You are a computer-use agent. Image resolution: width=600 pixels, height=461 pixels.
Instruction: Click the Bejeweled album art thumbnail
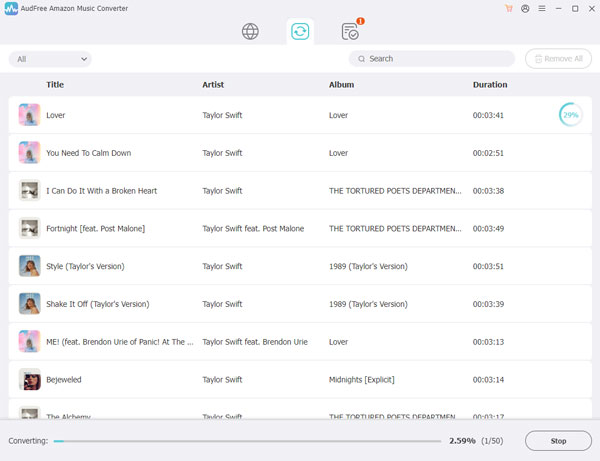(x=29, y=380)
